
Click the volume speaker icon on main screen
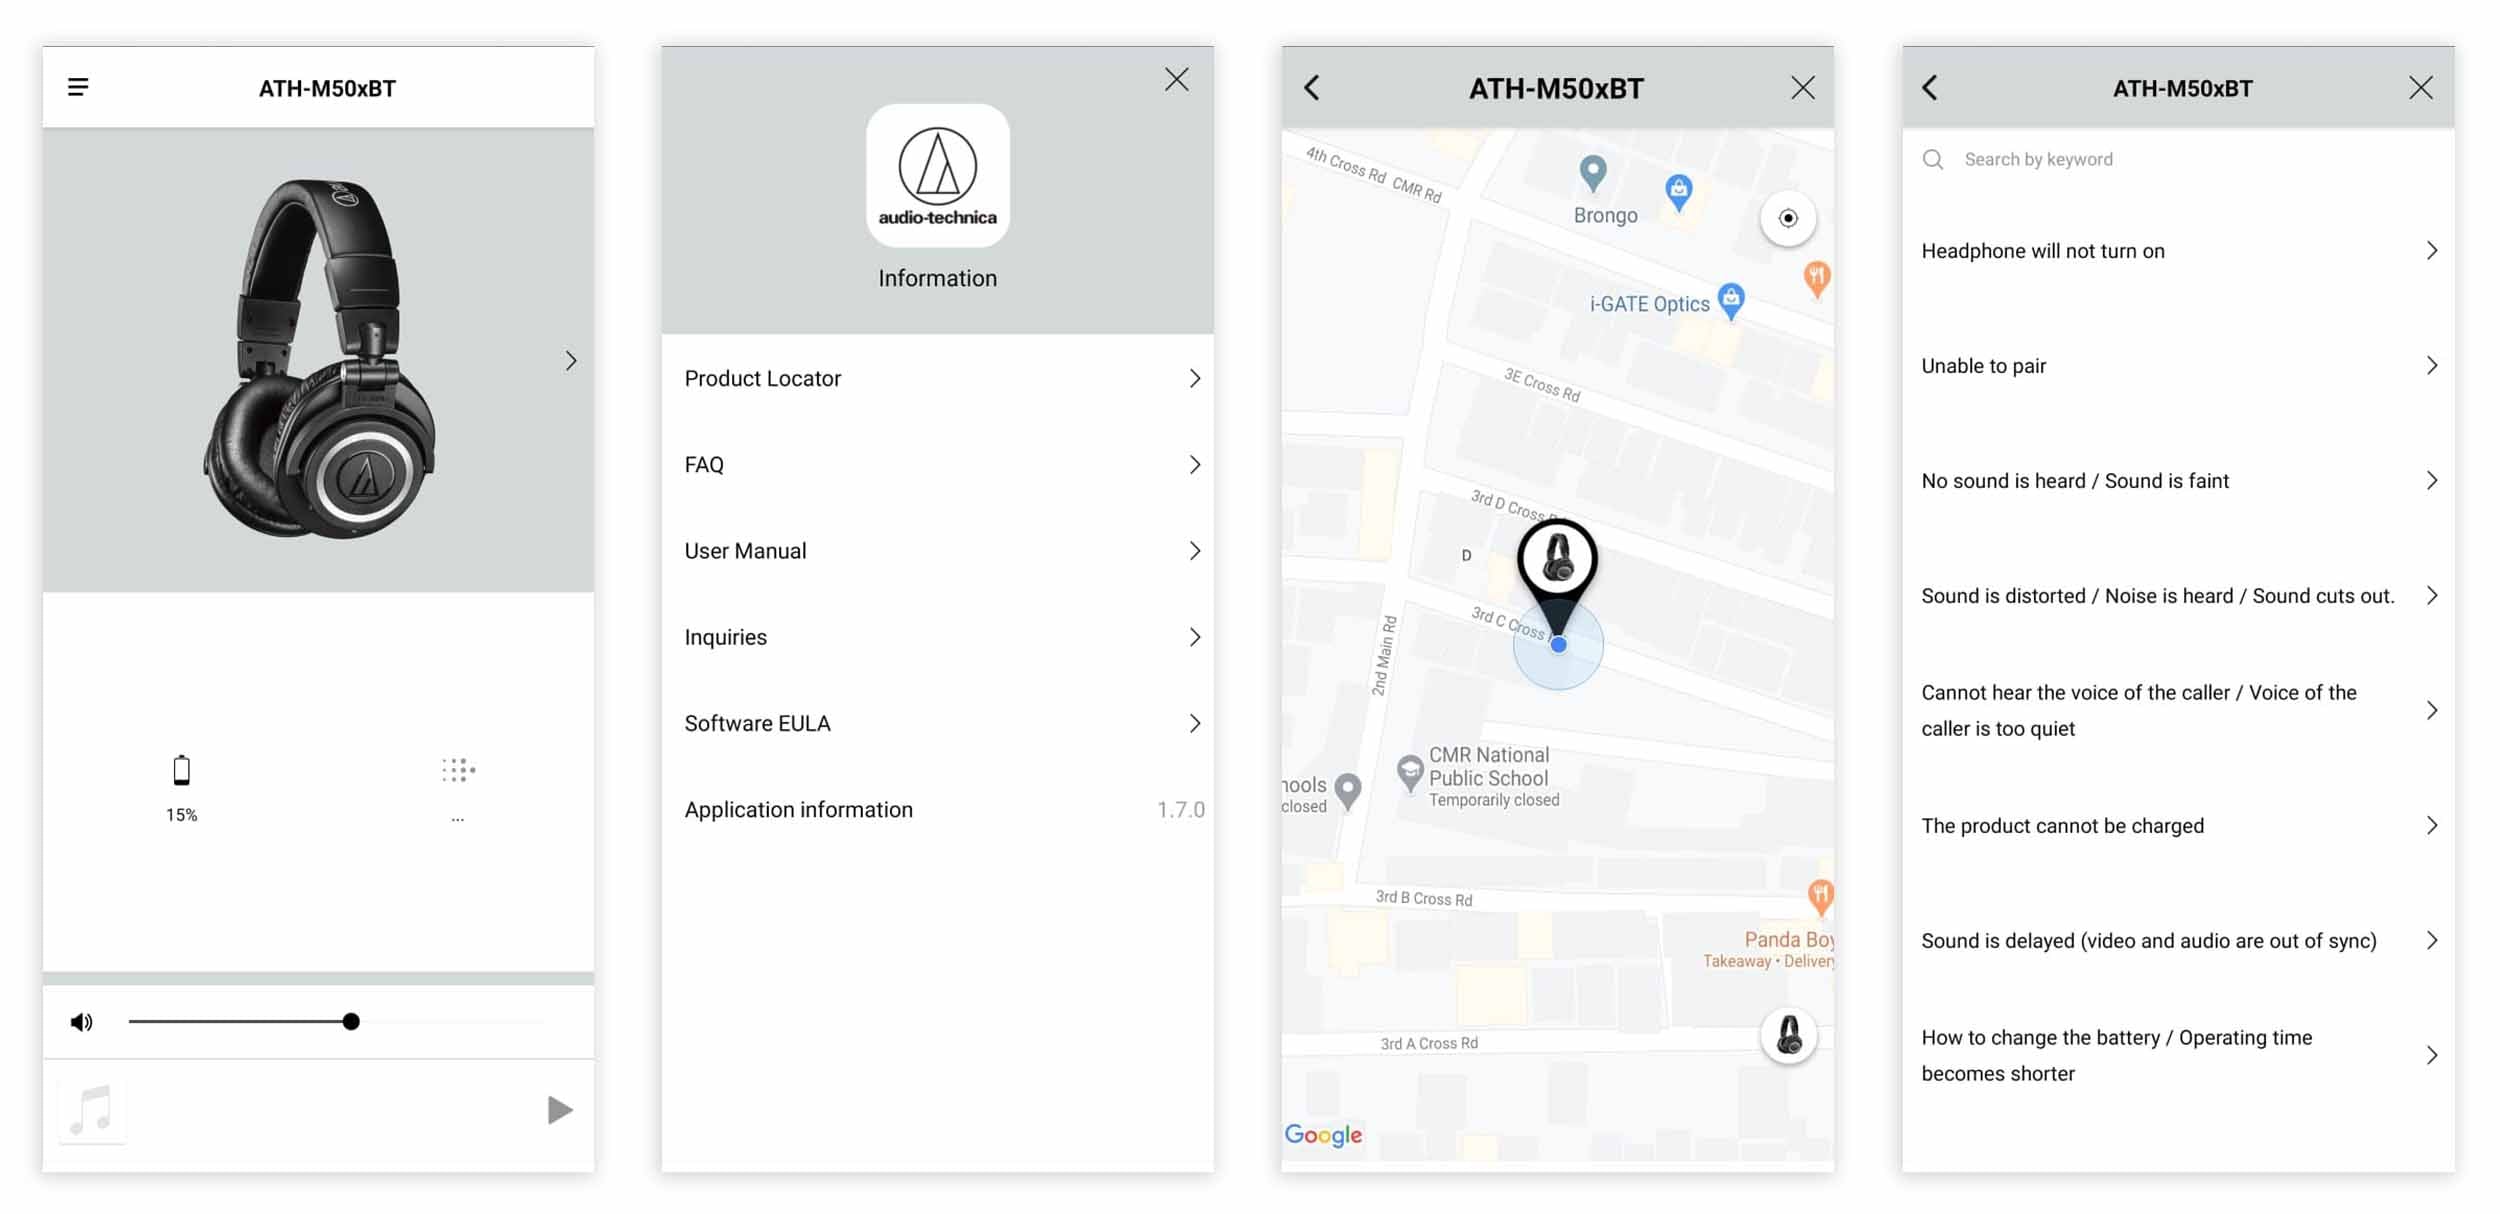click(x=80, y=1021)
